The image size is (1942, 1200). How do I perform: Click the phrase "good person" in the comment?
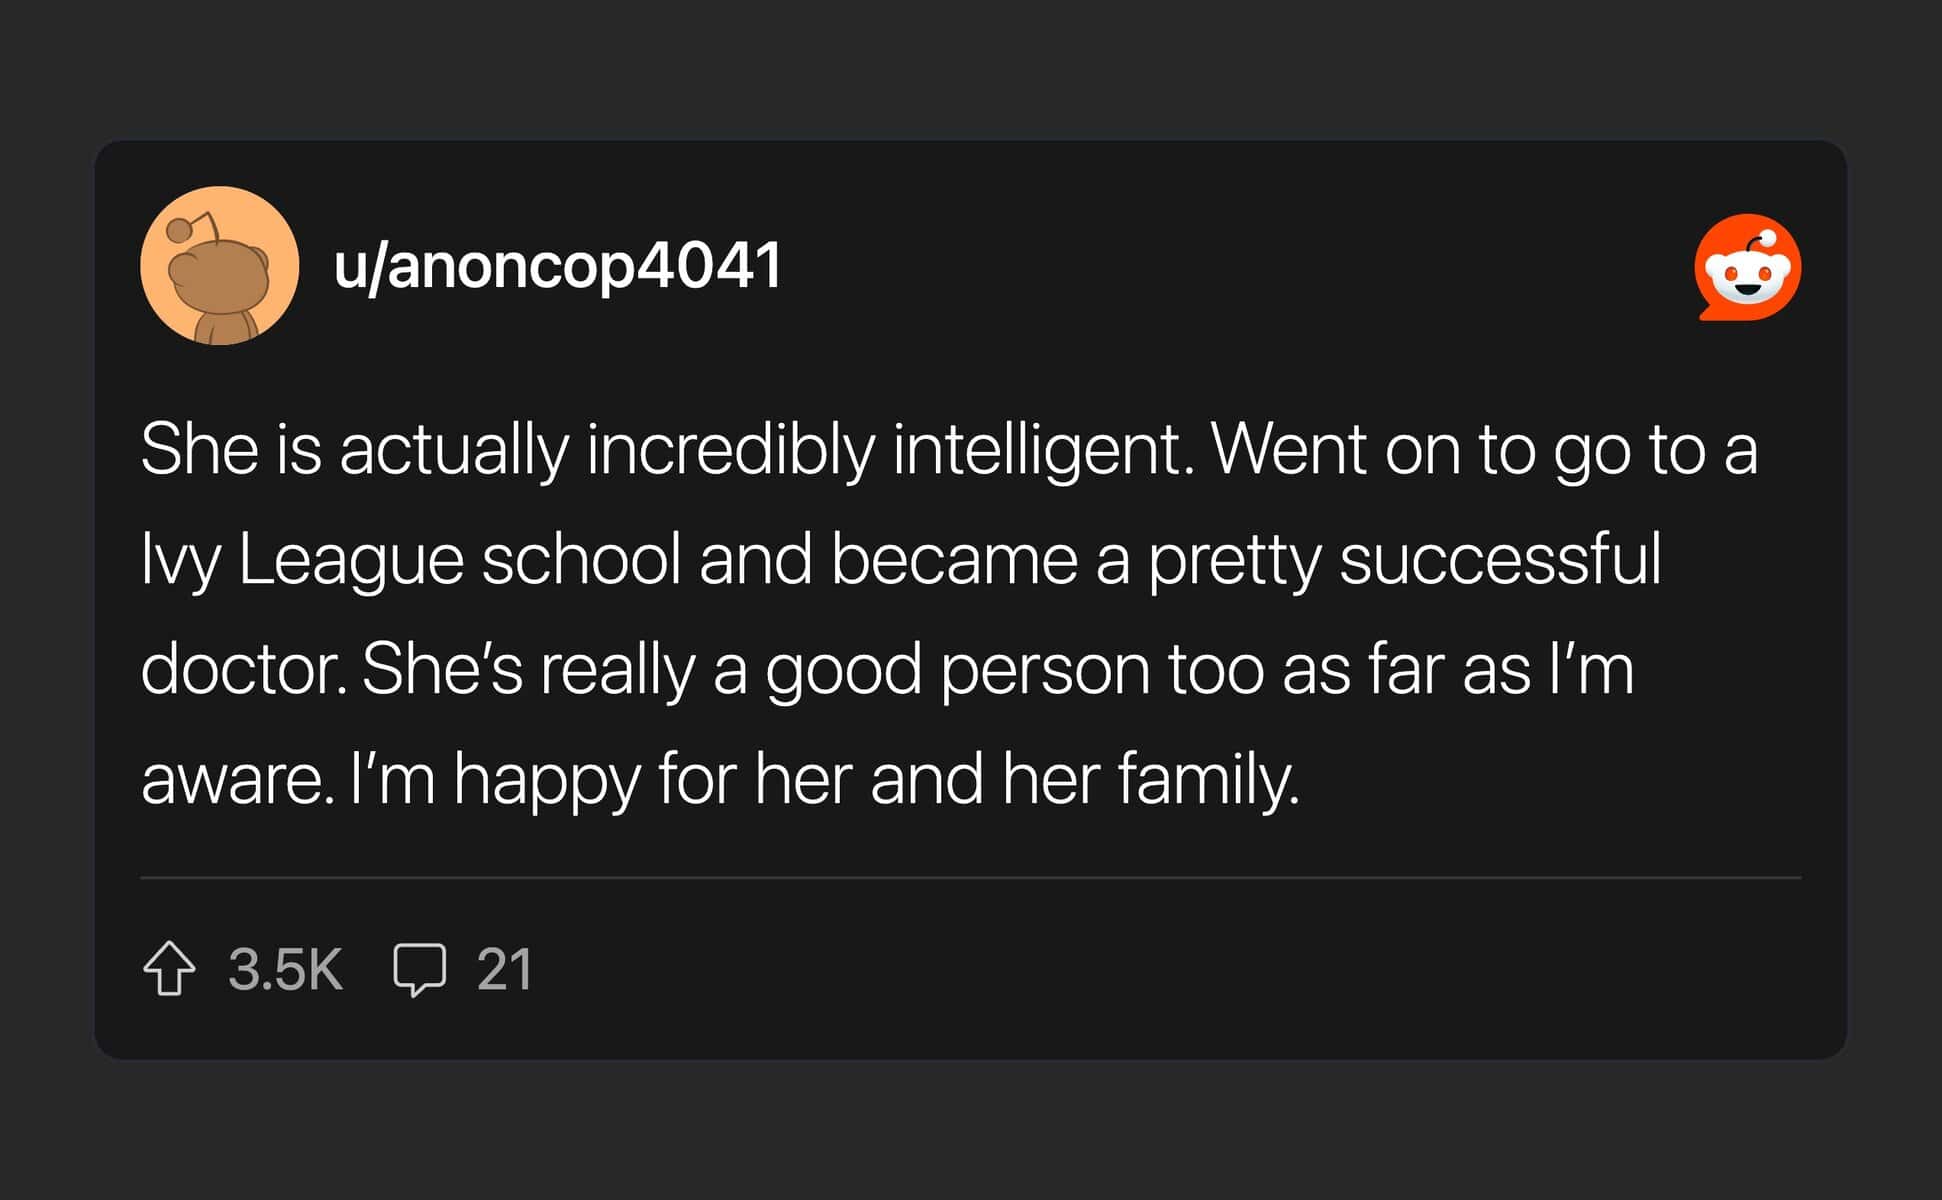point(957,669)
